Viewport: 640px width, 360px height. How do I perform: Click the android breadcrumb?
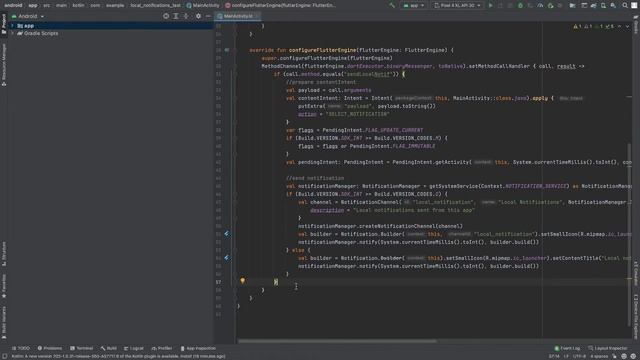tap(13, 5)
